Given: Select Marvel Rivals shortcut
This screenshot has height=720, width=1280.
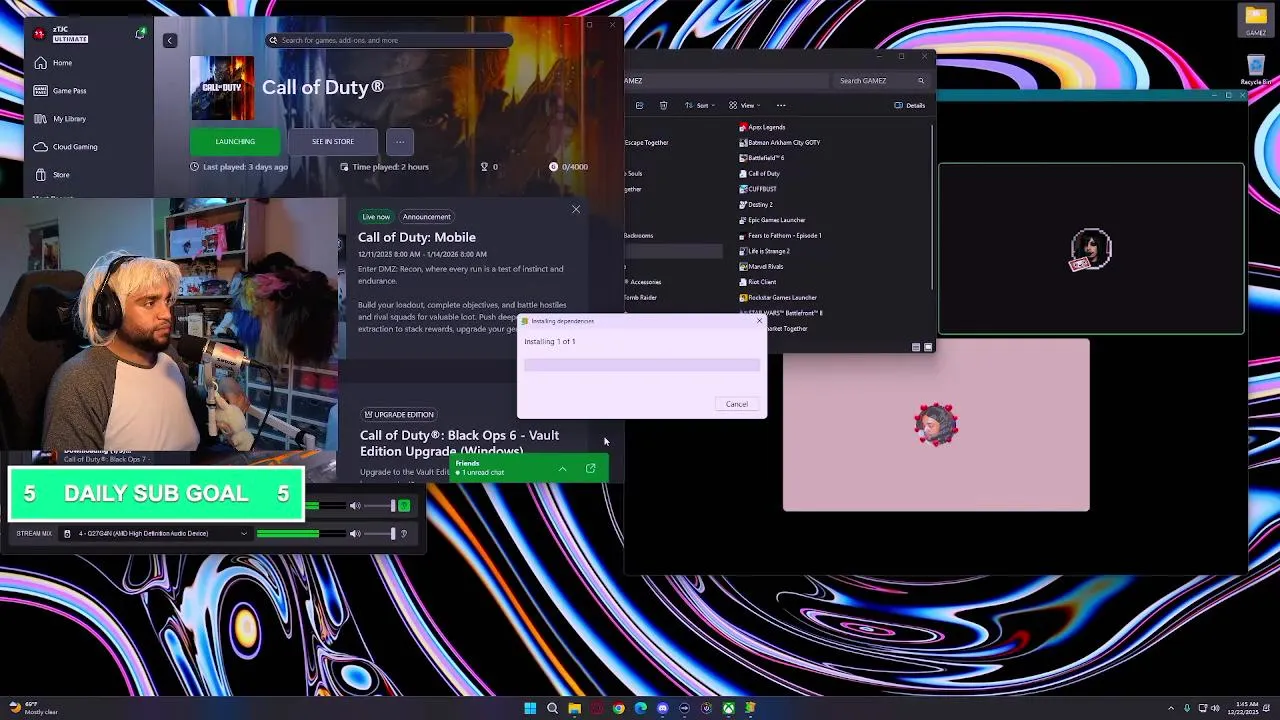Looking at the screenshot, I should [x=761, y=267].
